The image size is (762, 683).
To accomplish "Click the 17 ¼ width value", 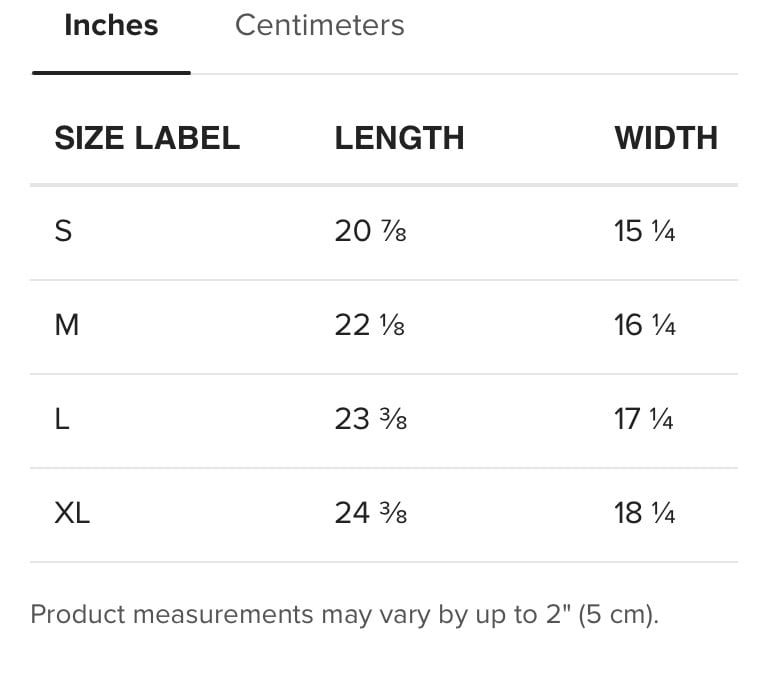I will 644,420.
